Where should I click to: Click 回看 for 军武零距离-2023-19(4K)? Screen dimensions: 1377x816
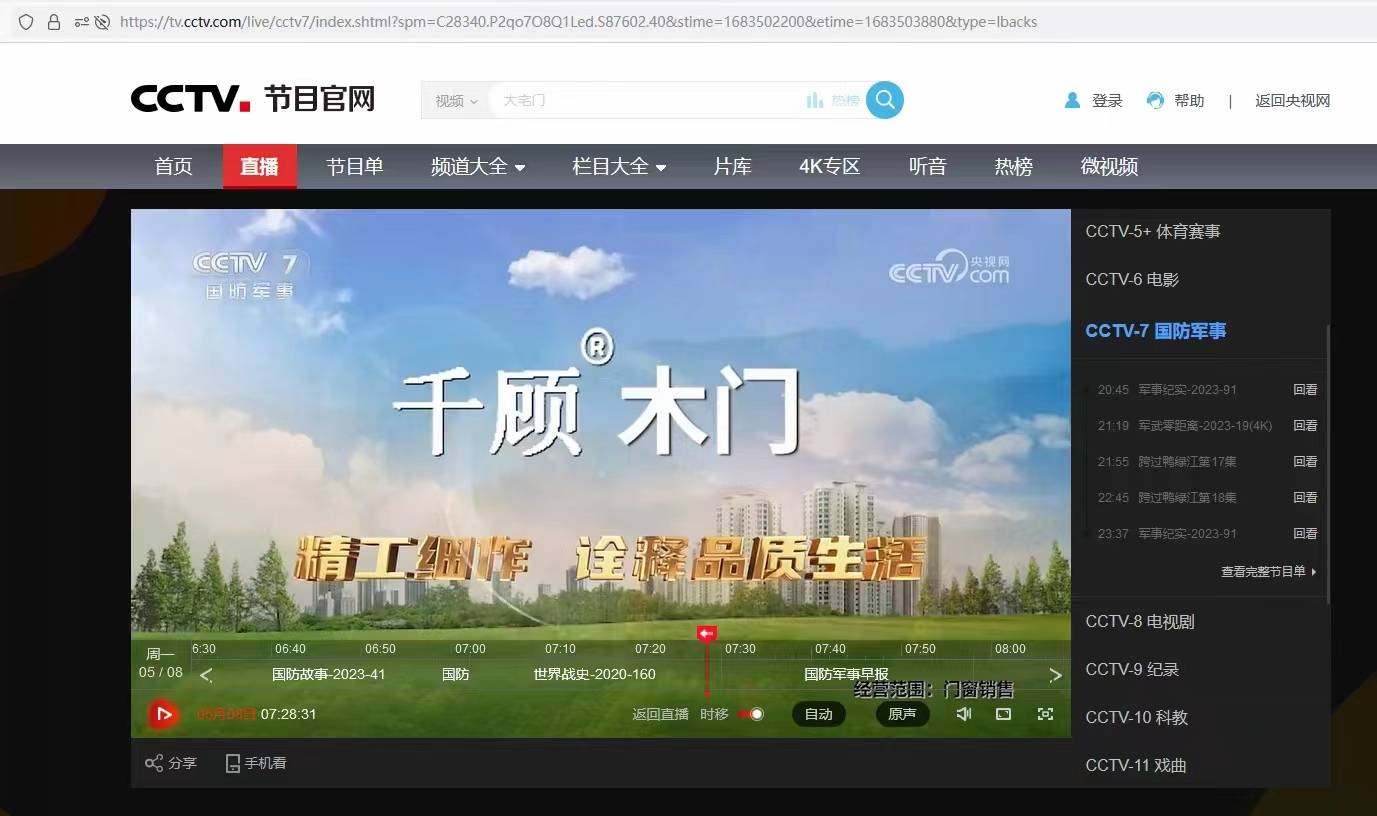click(x=1305, y=426)
